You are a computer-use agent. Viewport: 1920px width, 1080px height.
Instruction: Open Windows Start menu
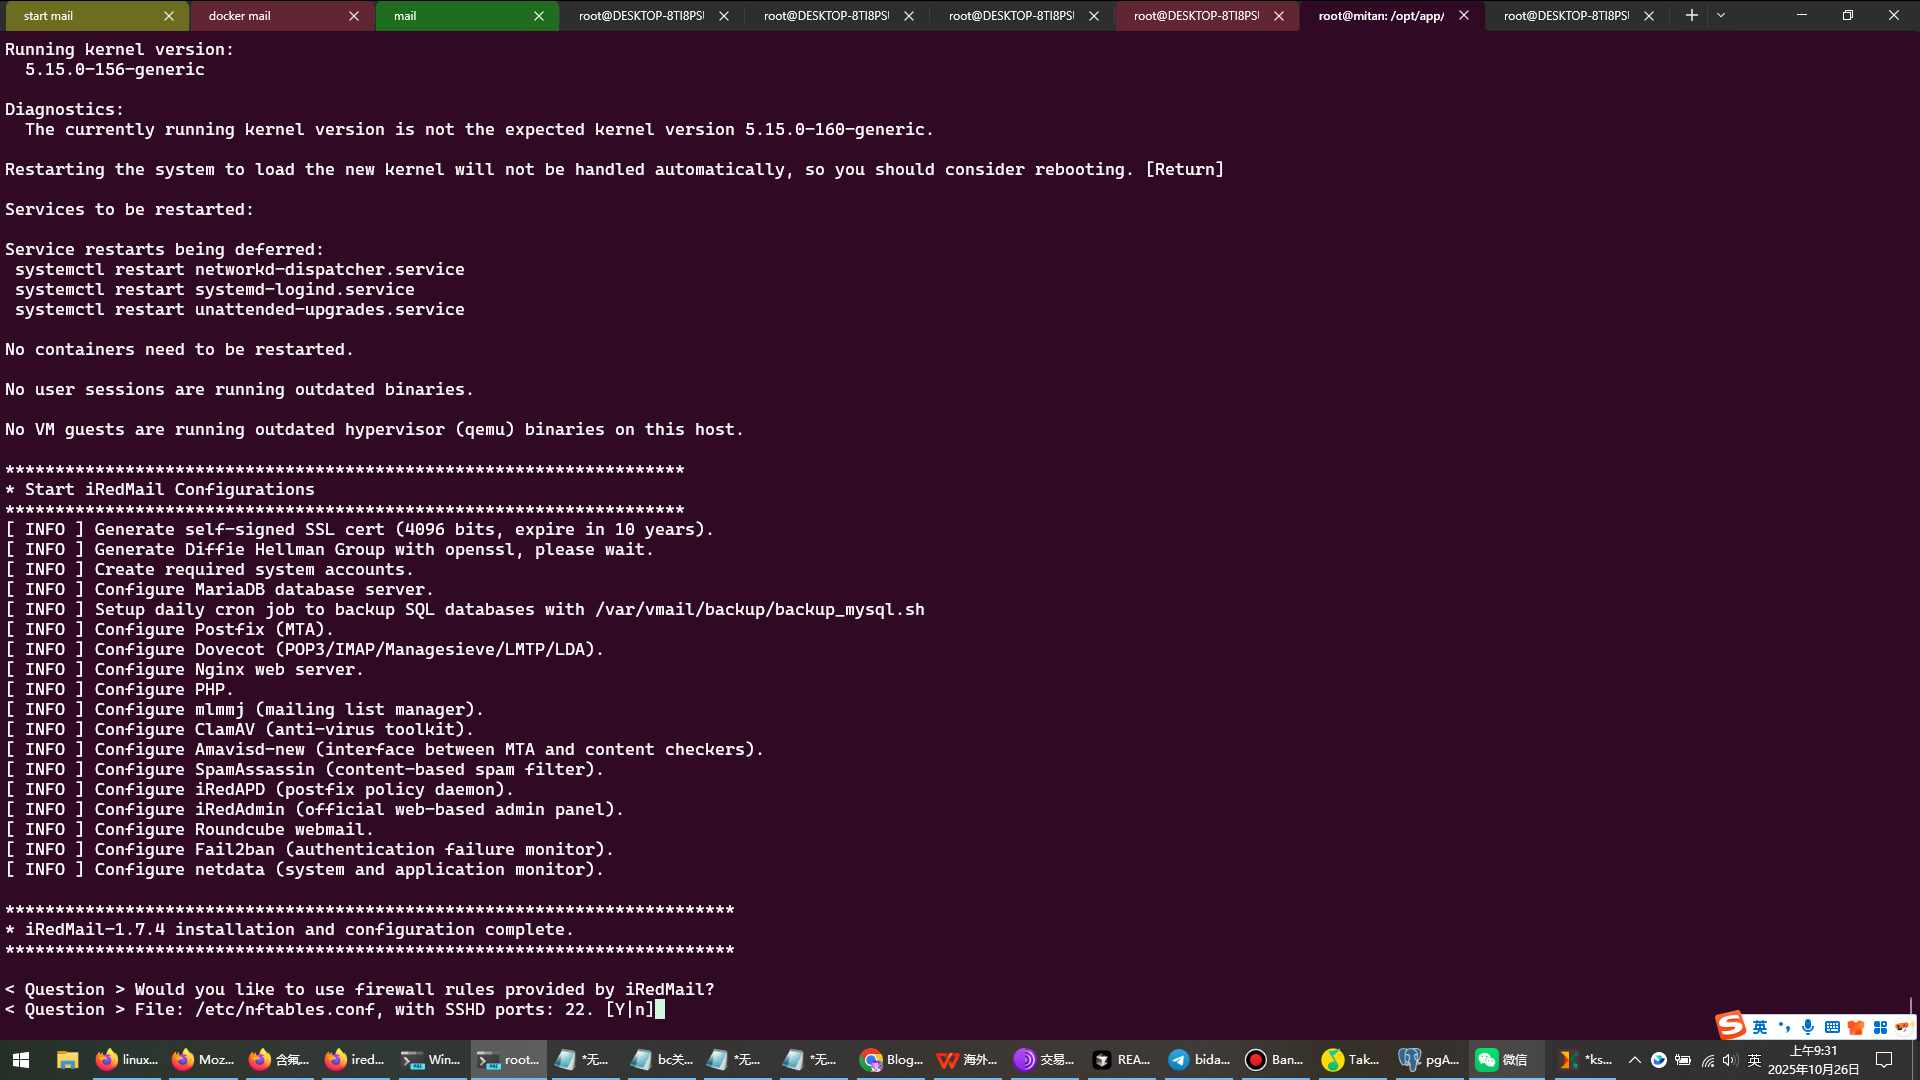(20, 1060)
